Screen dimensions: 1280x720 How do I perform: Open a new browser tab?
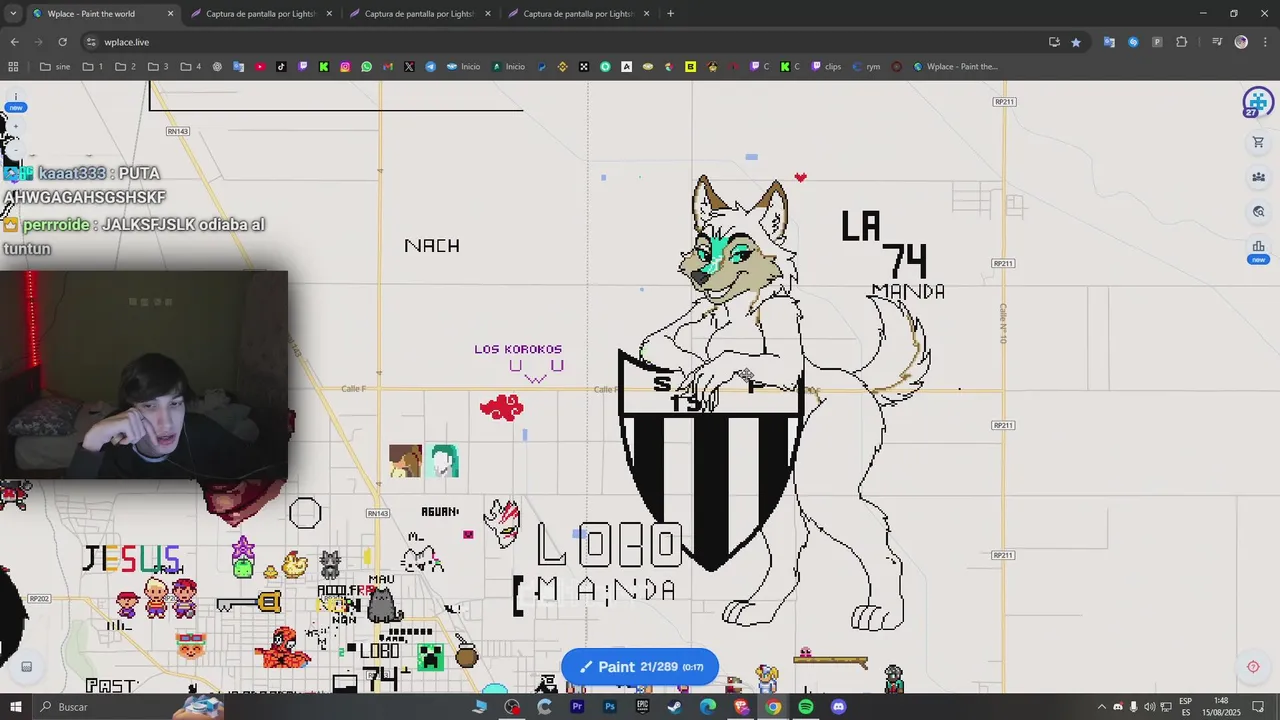(670, 14)
